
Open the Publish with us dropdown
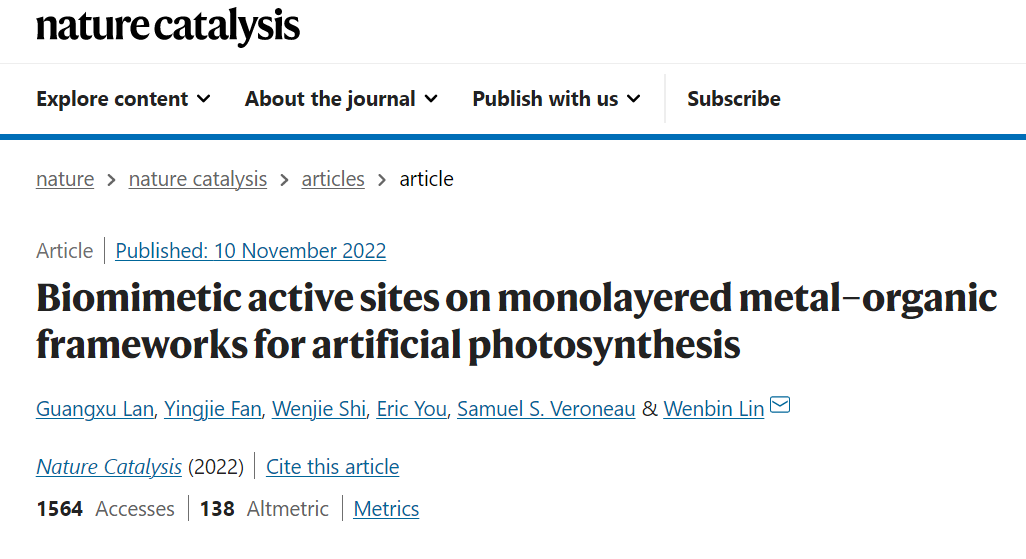(556, 99)
